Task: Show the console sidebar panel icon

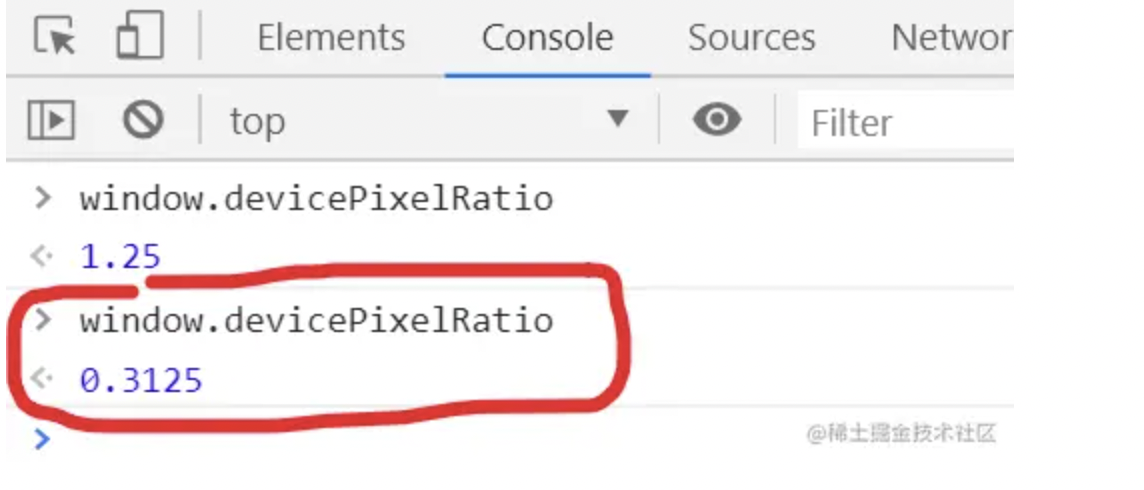Action: click(51, 122)
